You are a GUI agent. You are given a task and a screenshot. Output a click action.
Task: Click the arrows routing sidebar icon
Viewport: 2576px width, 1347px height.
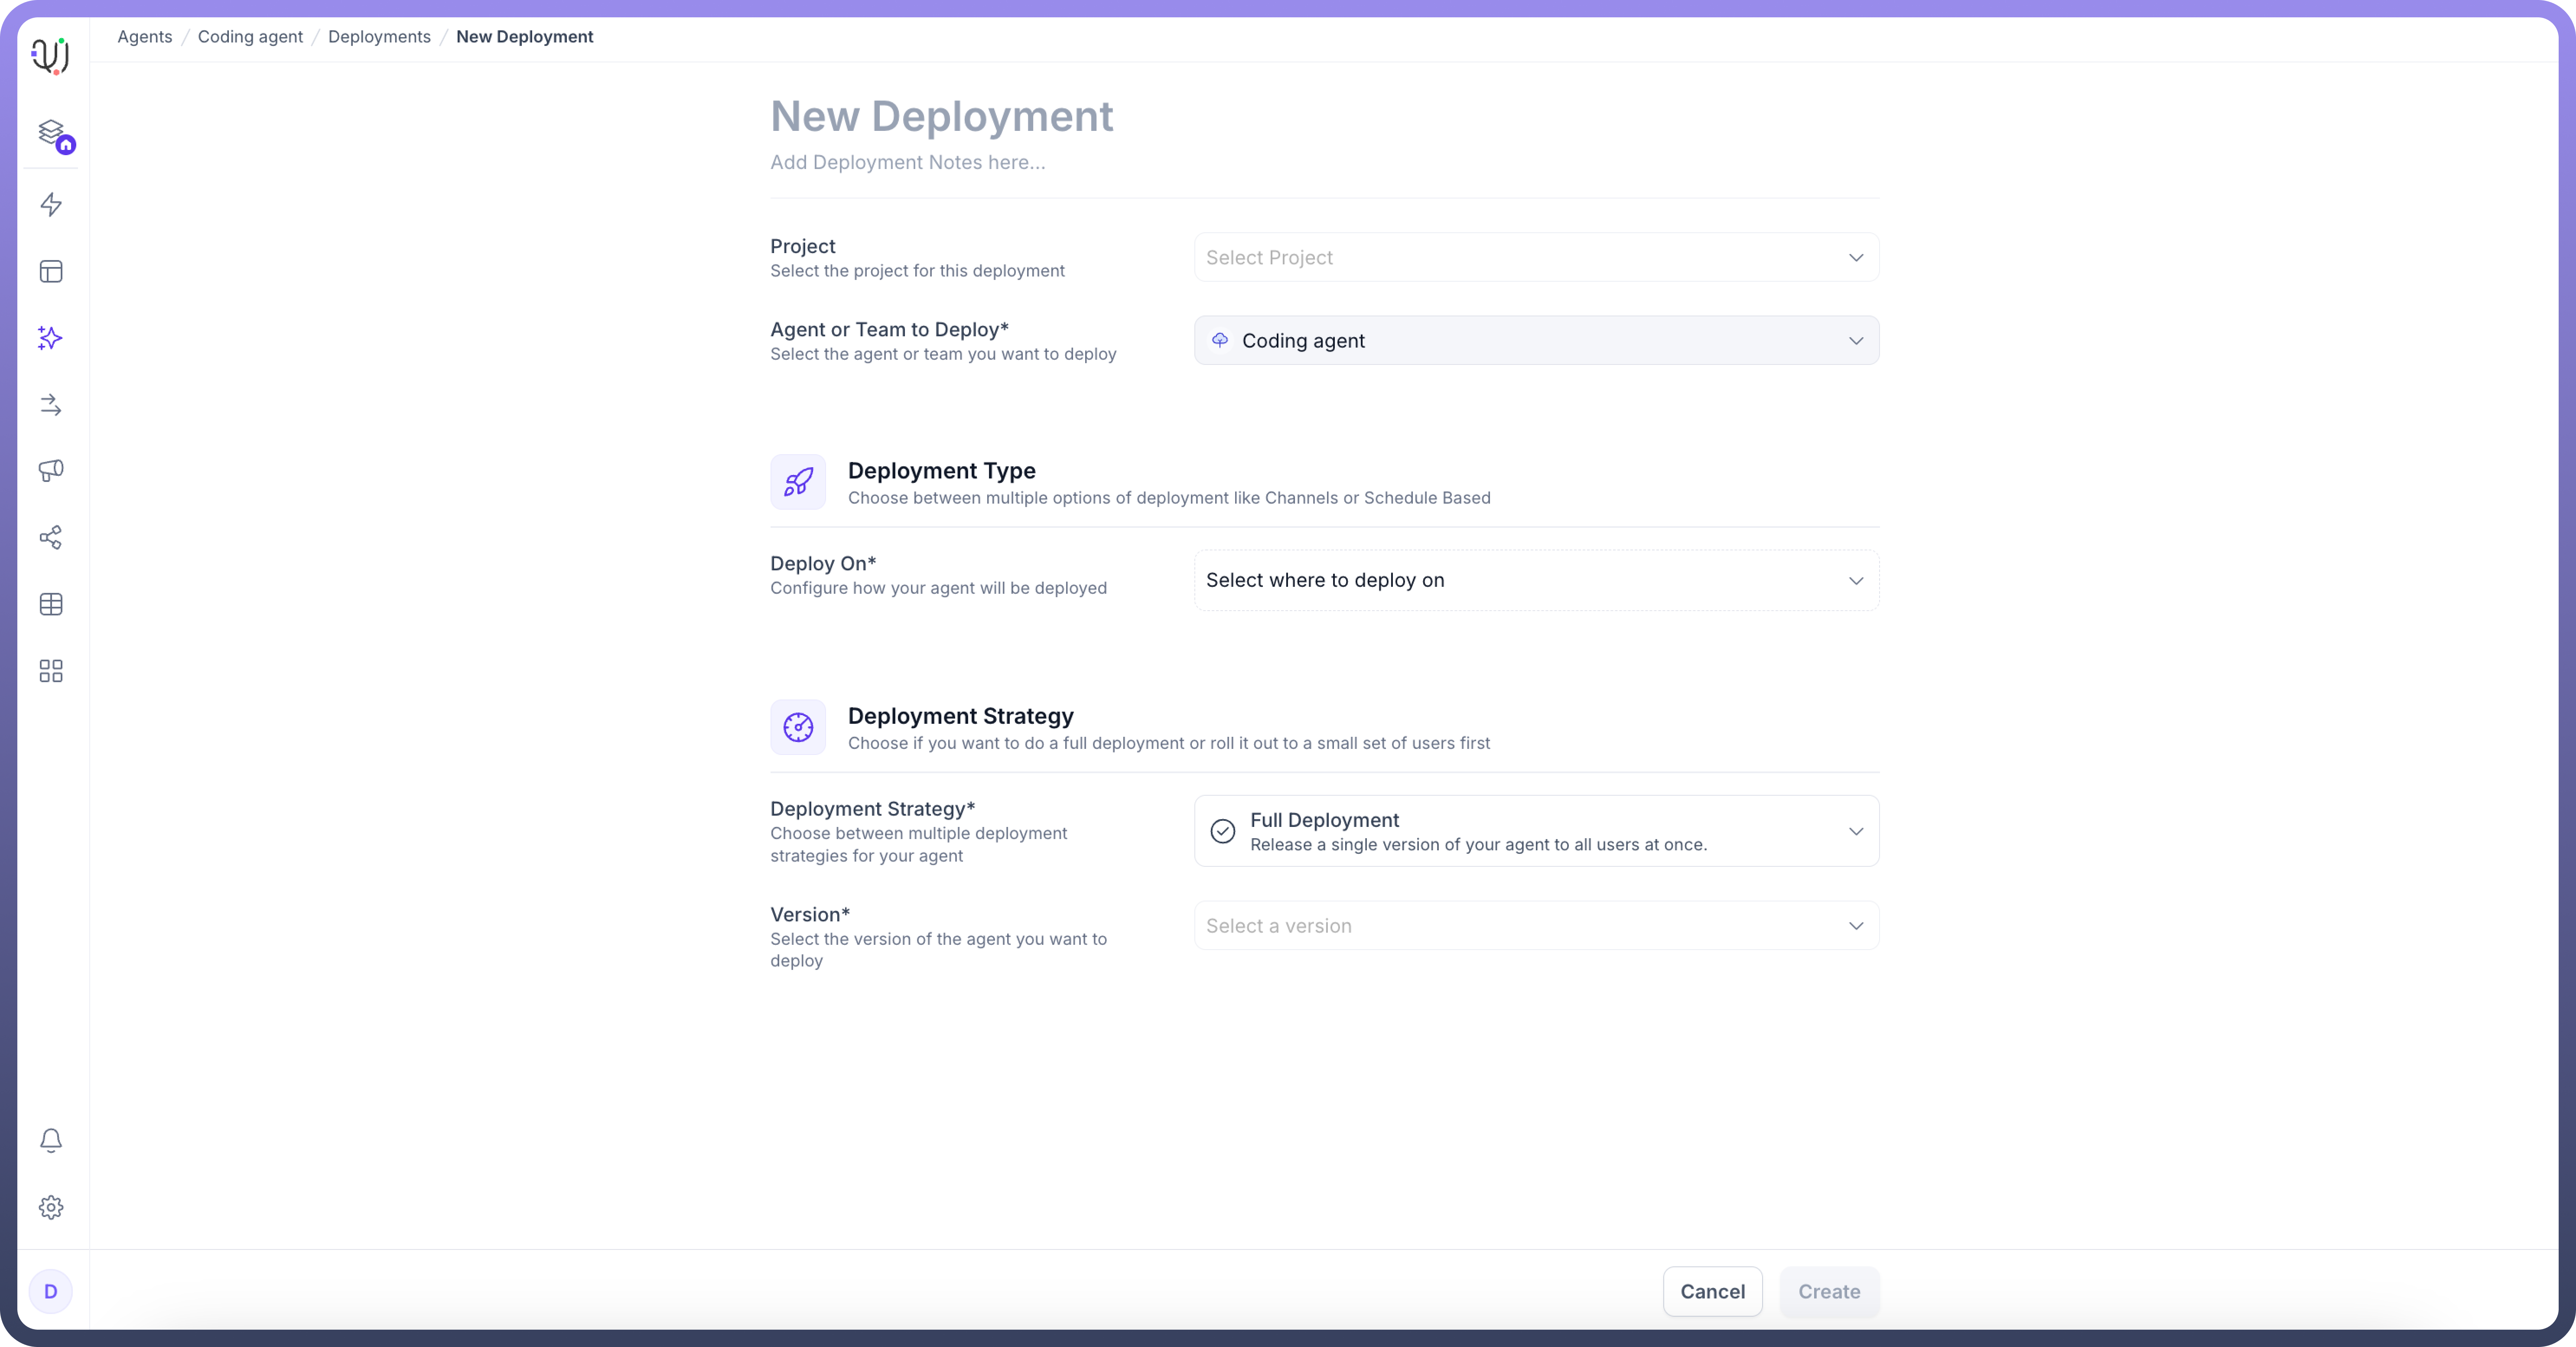tap(51, 405)
